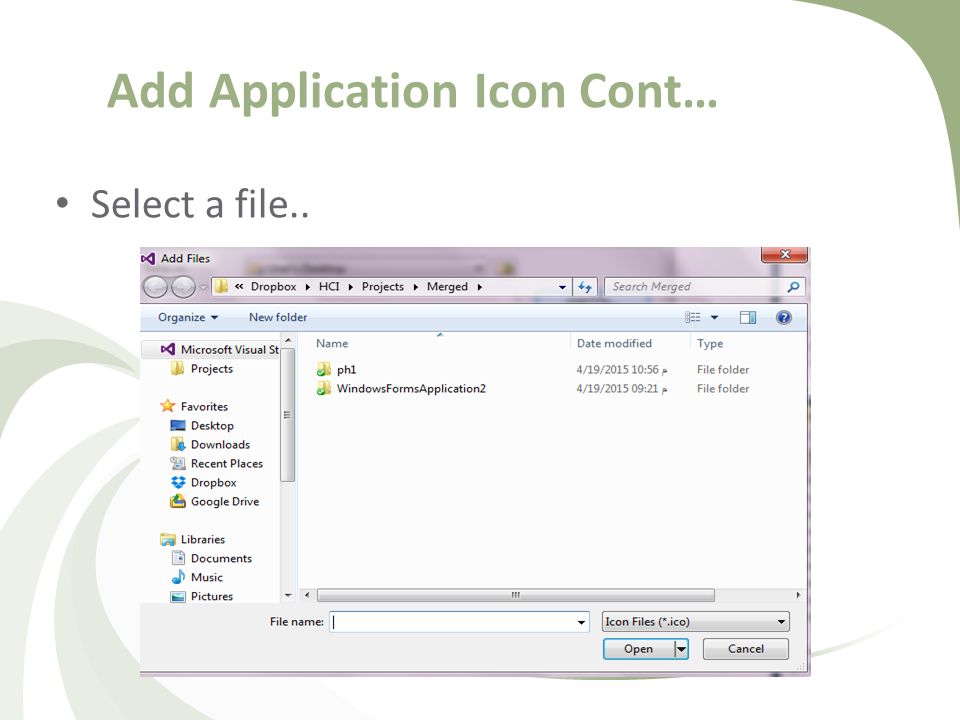960x720 pixels.
Task: Click the file list scroll right arrow
Action: coord(798,595)
